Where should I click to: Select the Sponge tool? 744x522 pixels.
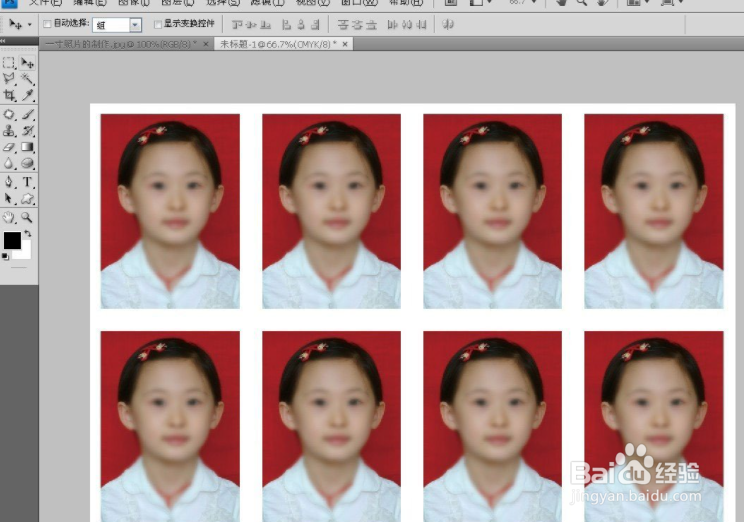[28, 163]
